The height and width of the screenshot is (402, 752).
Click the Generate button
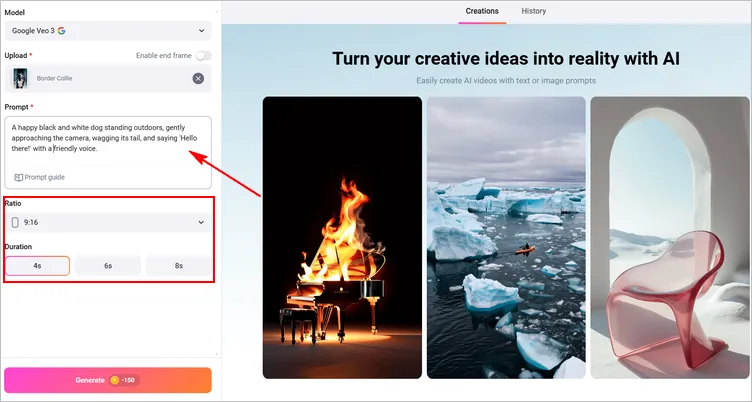108,380
